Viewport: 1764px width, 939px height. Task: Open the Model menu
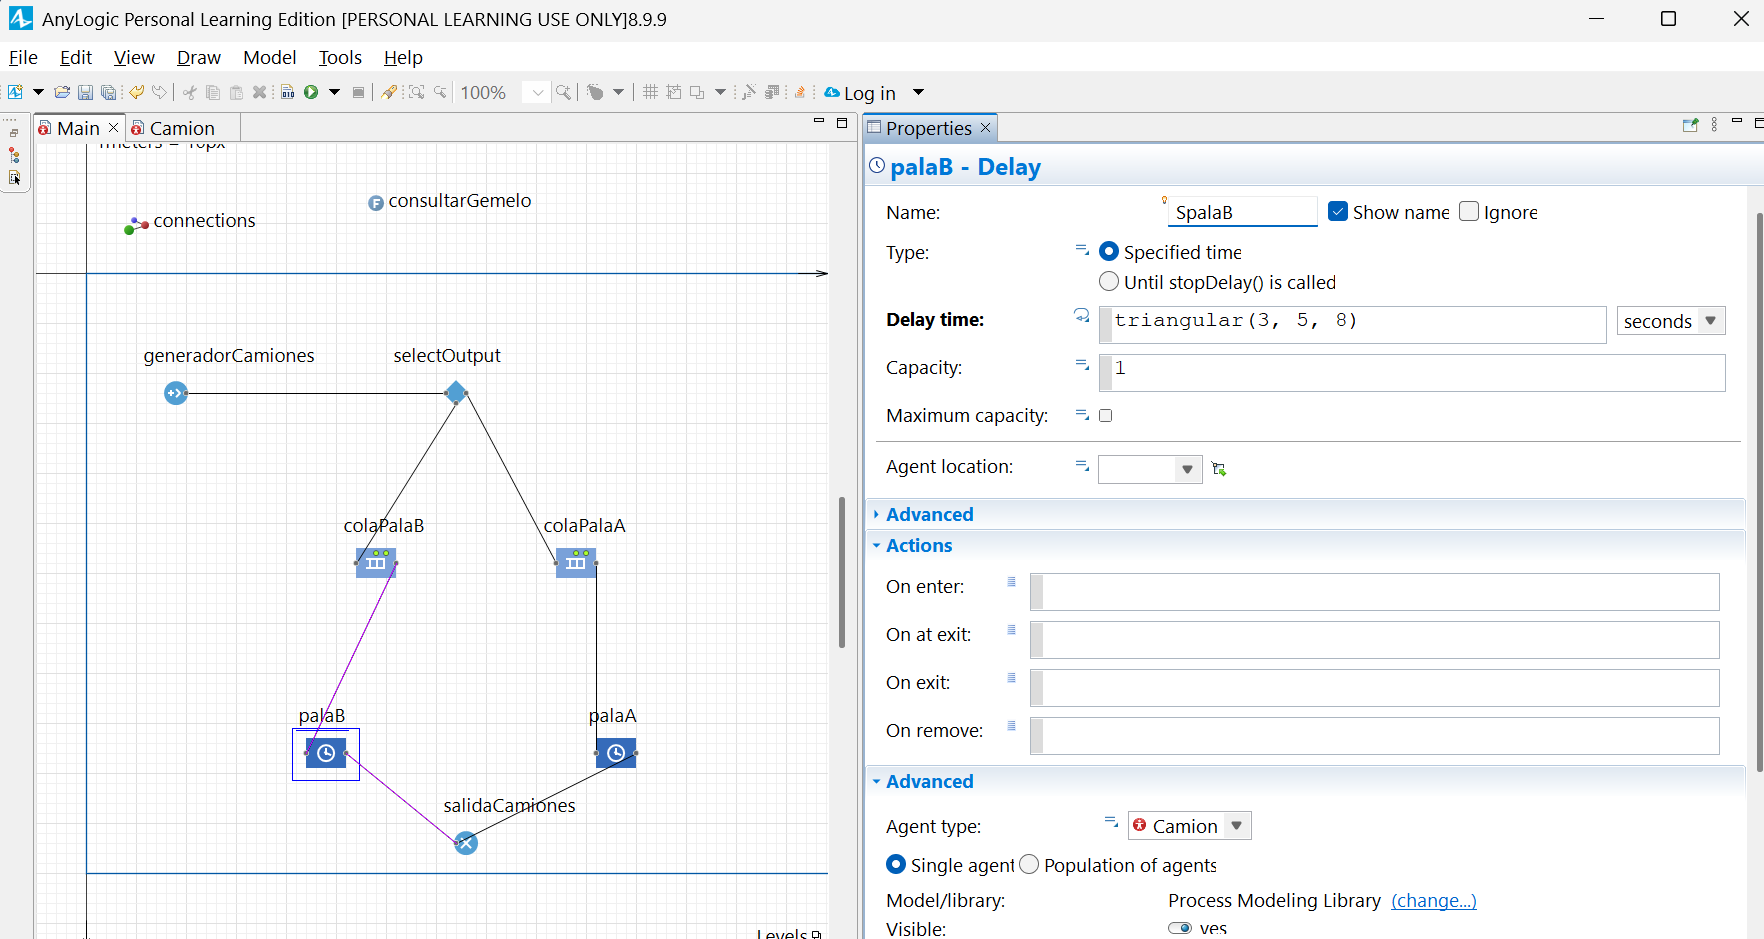(x=270, y=57)
